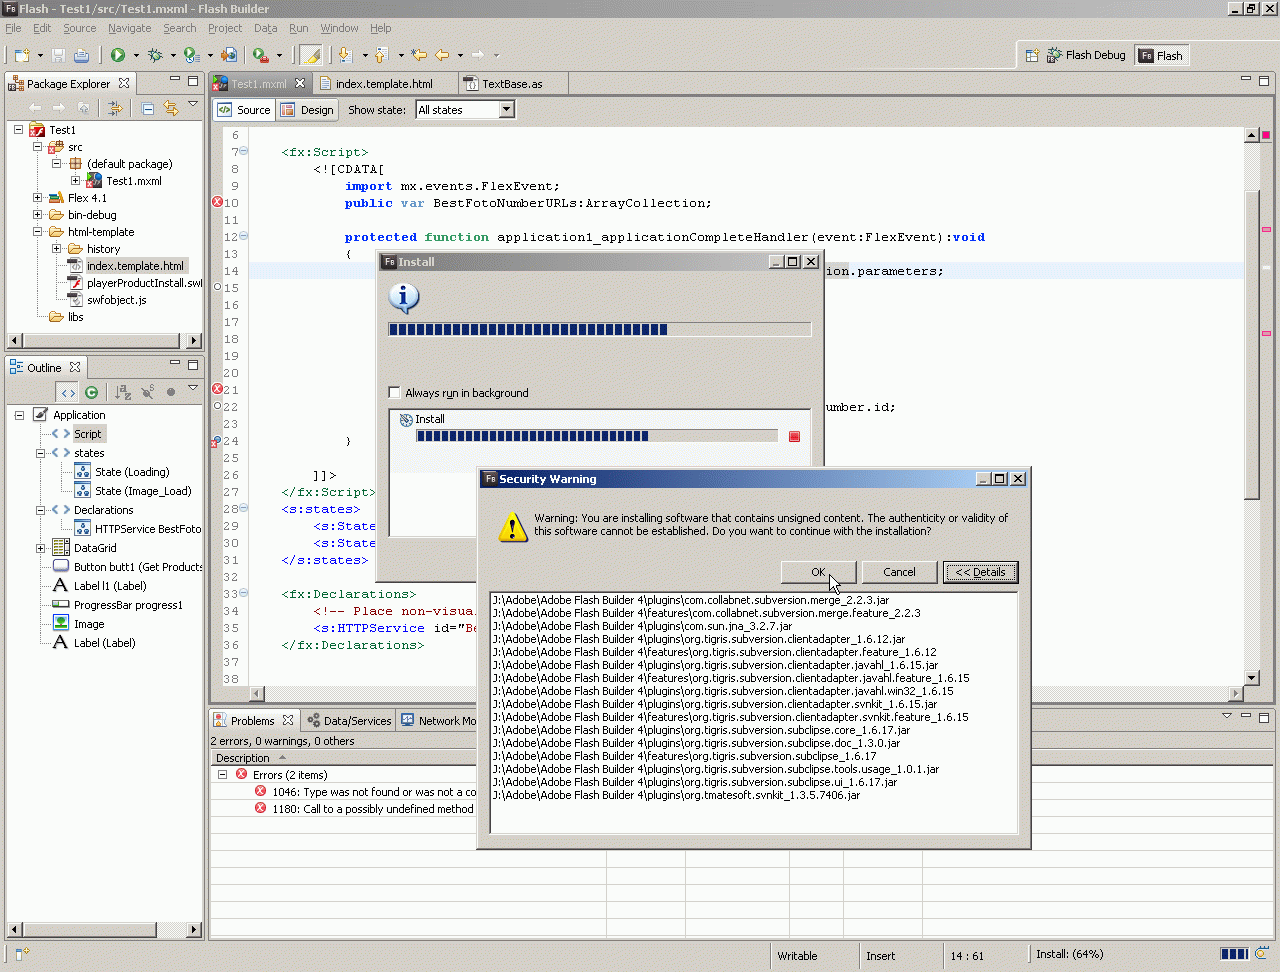Toggle MXML view button in Outline toolbar
Screen dimensions: 1280x972
67,393
